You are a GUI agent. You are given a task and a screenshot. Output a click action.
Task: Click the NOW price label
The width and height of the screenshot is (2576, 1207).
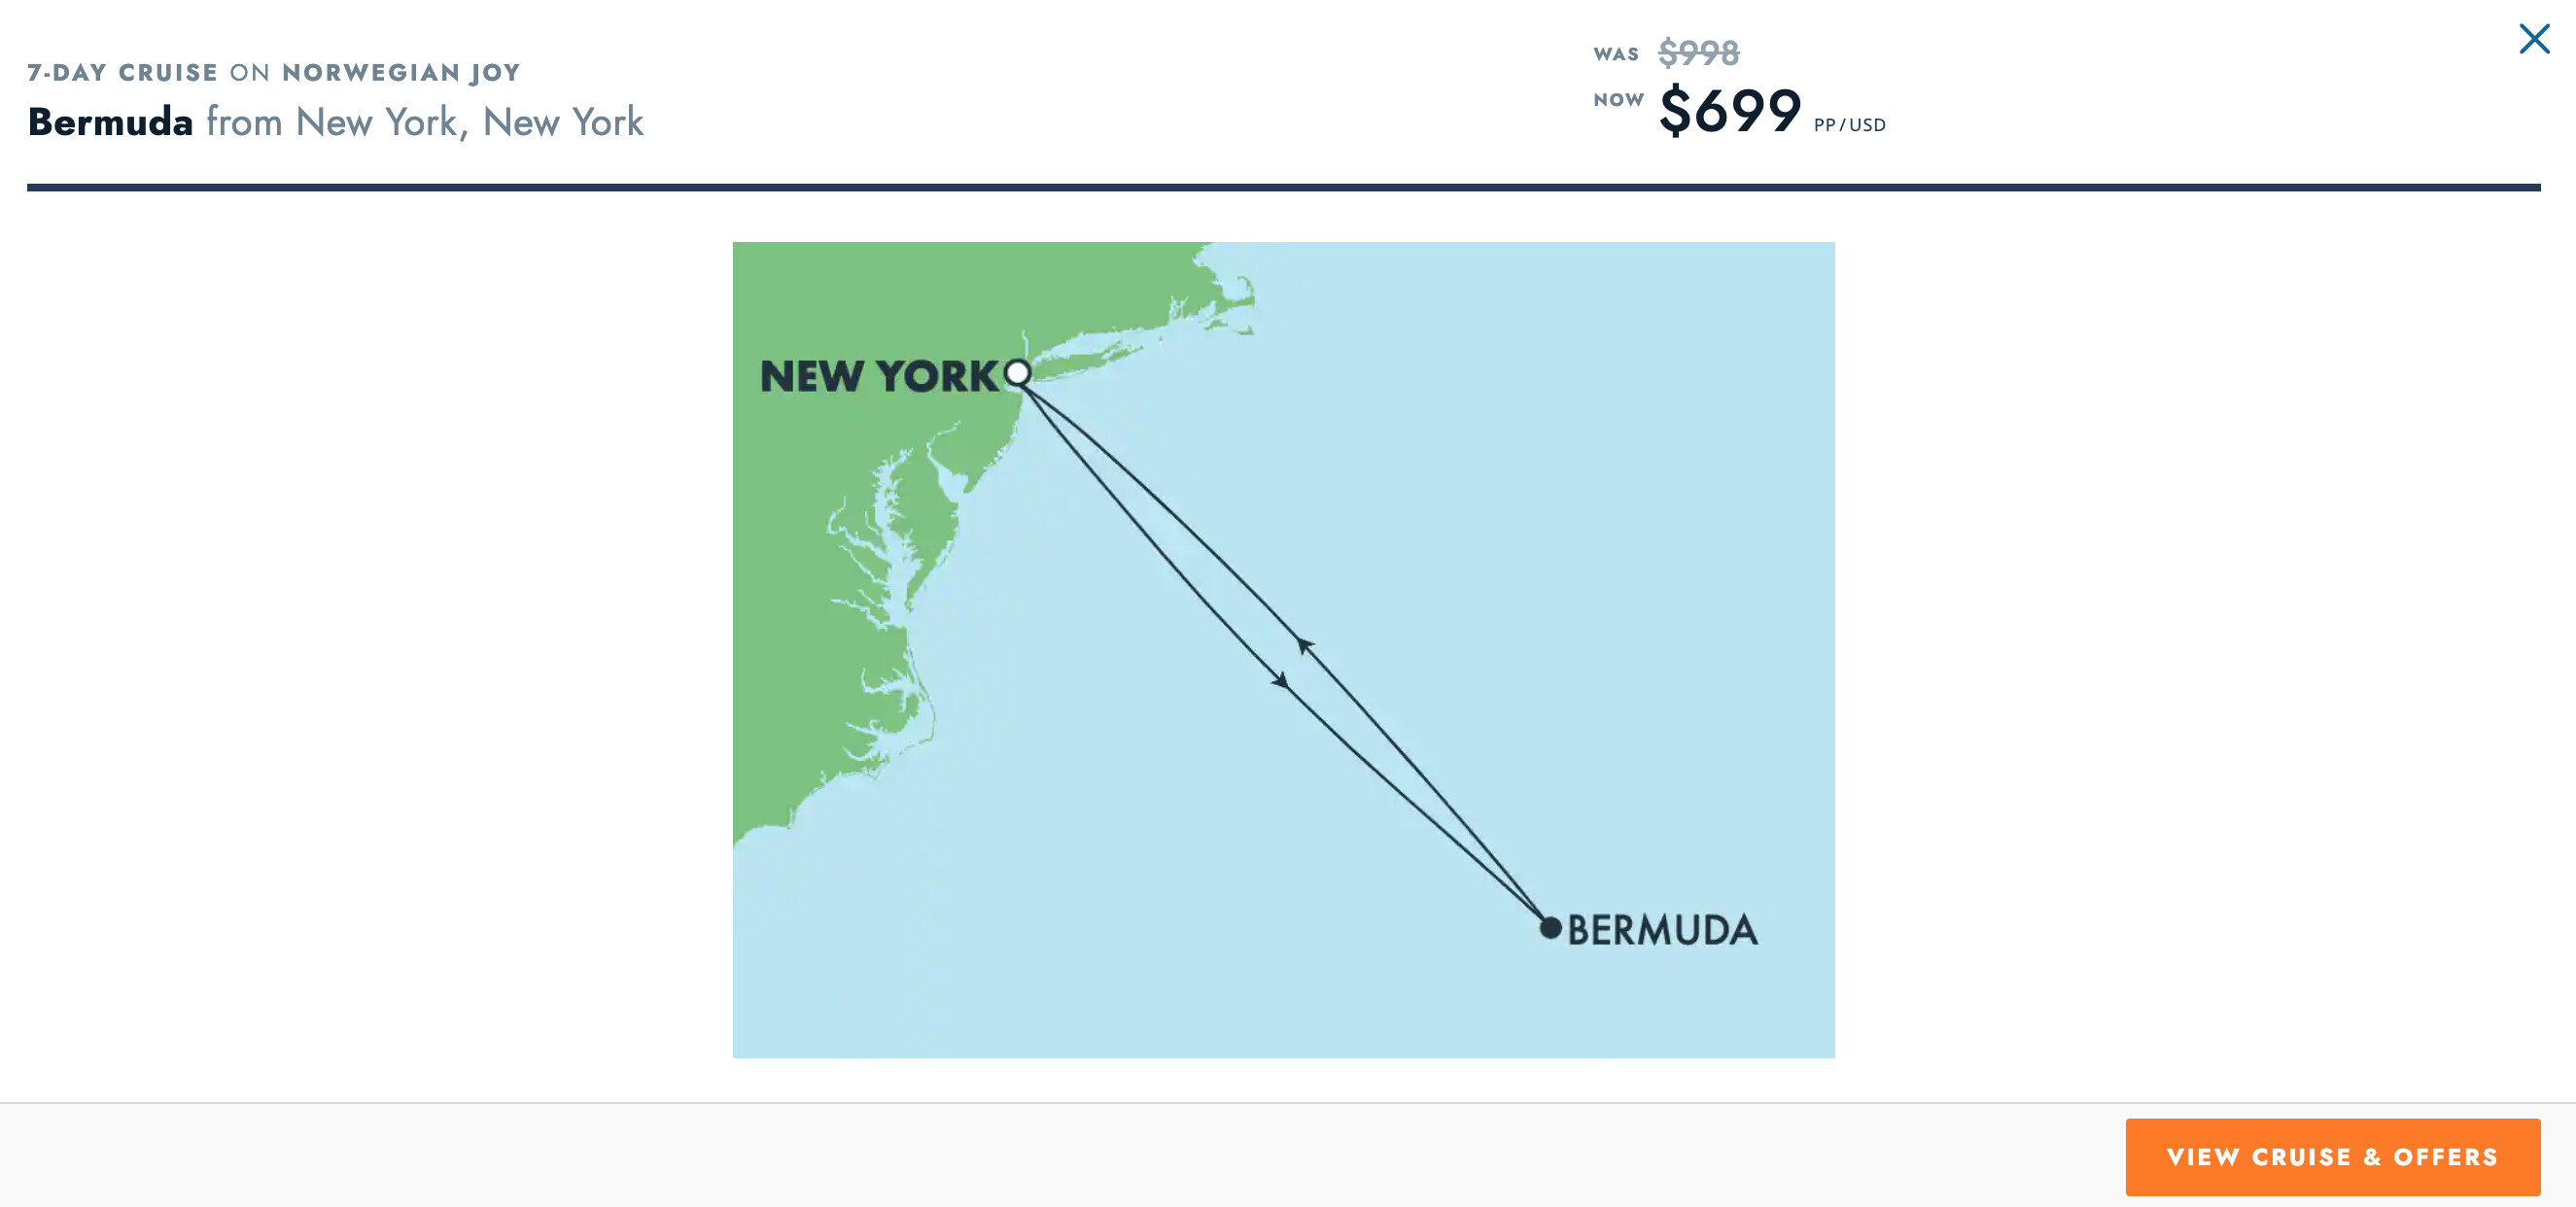(x=1618, y=99)
